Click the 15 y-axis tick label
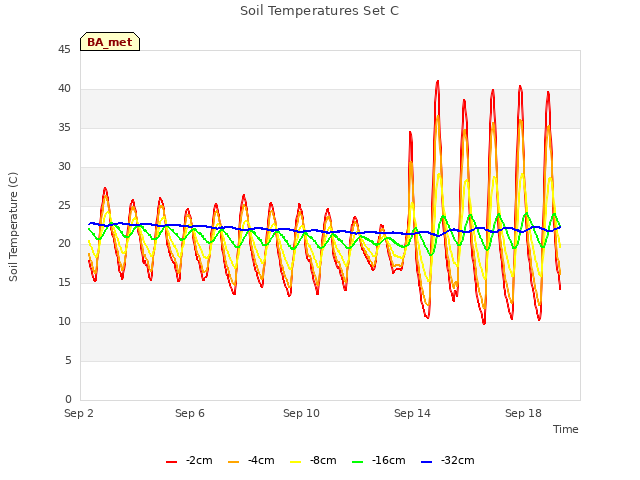The height and width of the screenshot is (480, 640). point(64,282)
